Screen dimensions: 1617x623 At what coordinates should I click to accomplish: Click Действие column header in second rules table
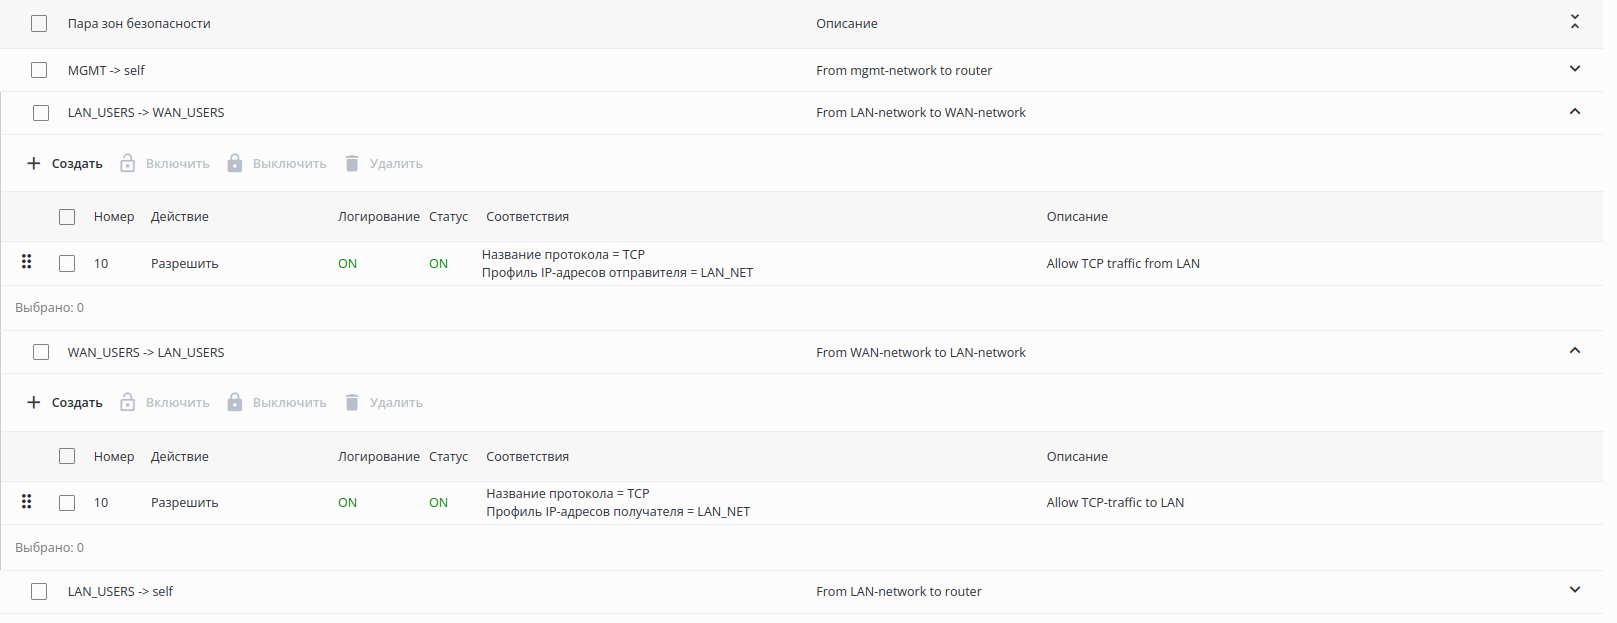point(179,456)
